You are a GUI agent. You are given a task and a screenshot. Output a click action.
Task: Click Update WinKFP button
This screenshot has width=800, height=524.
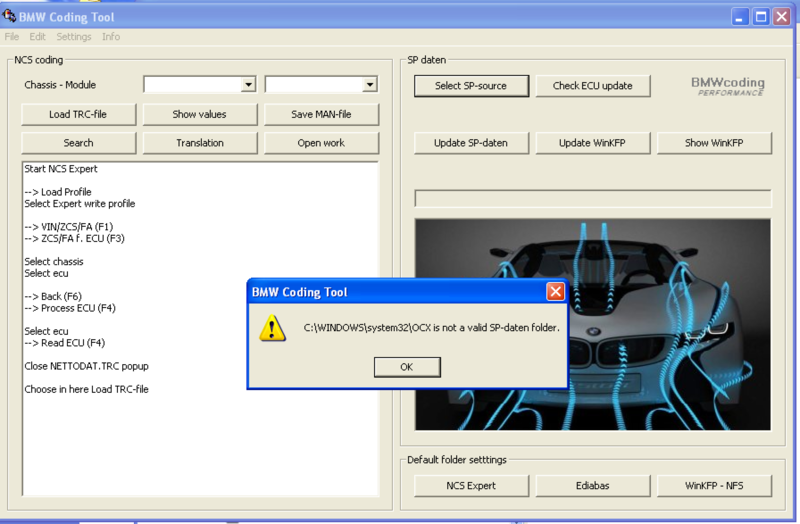[x=593, y=143]
